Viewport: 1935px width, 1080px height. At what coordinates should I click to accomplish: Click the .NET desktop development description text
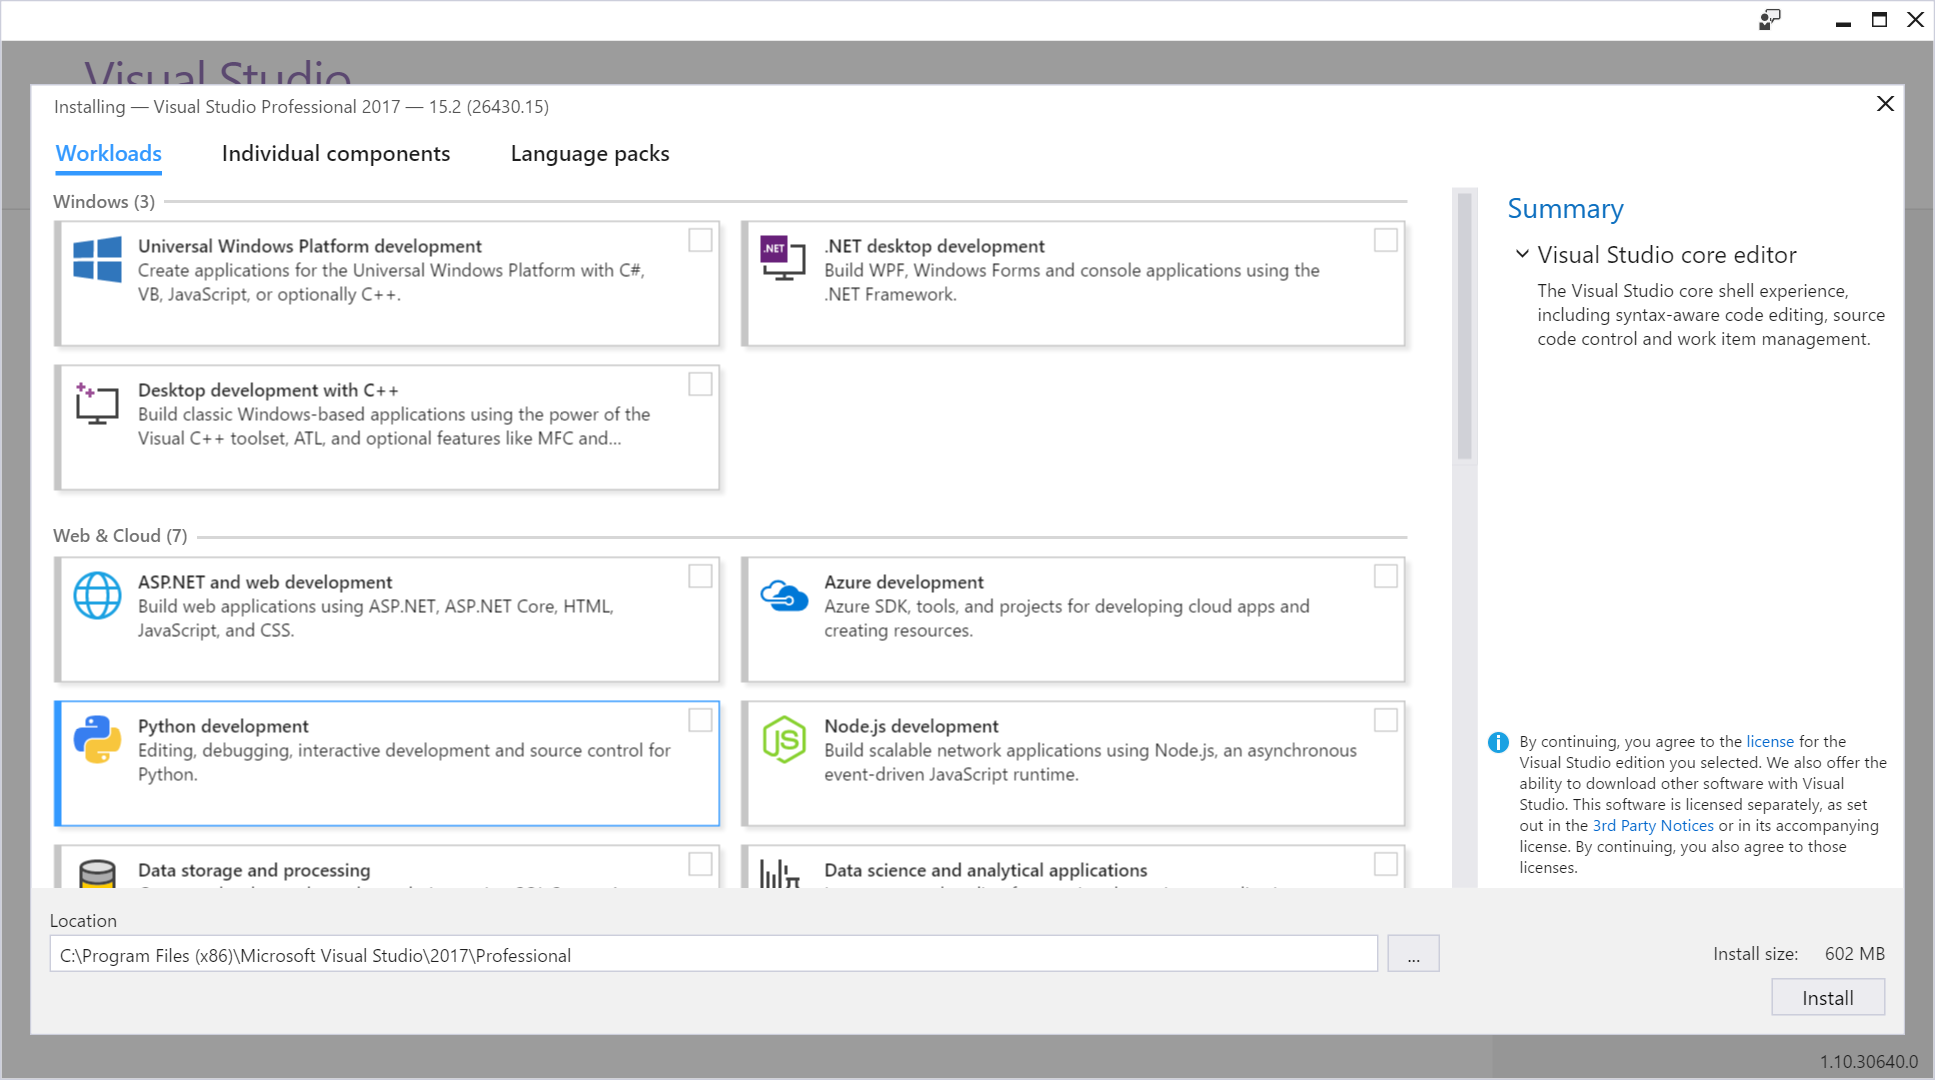tap(1072, 282)
